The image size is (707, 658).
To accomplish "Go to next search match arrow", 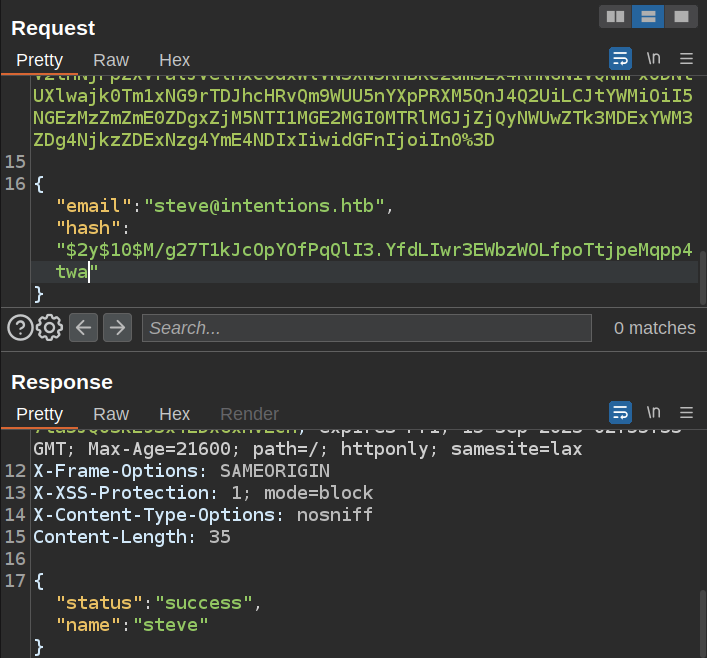I will pyautogui.click(x=118, y=327).
